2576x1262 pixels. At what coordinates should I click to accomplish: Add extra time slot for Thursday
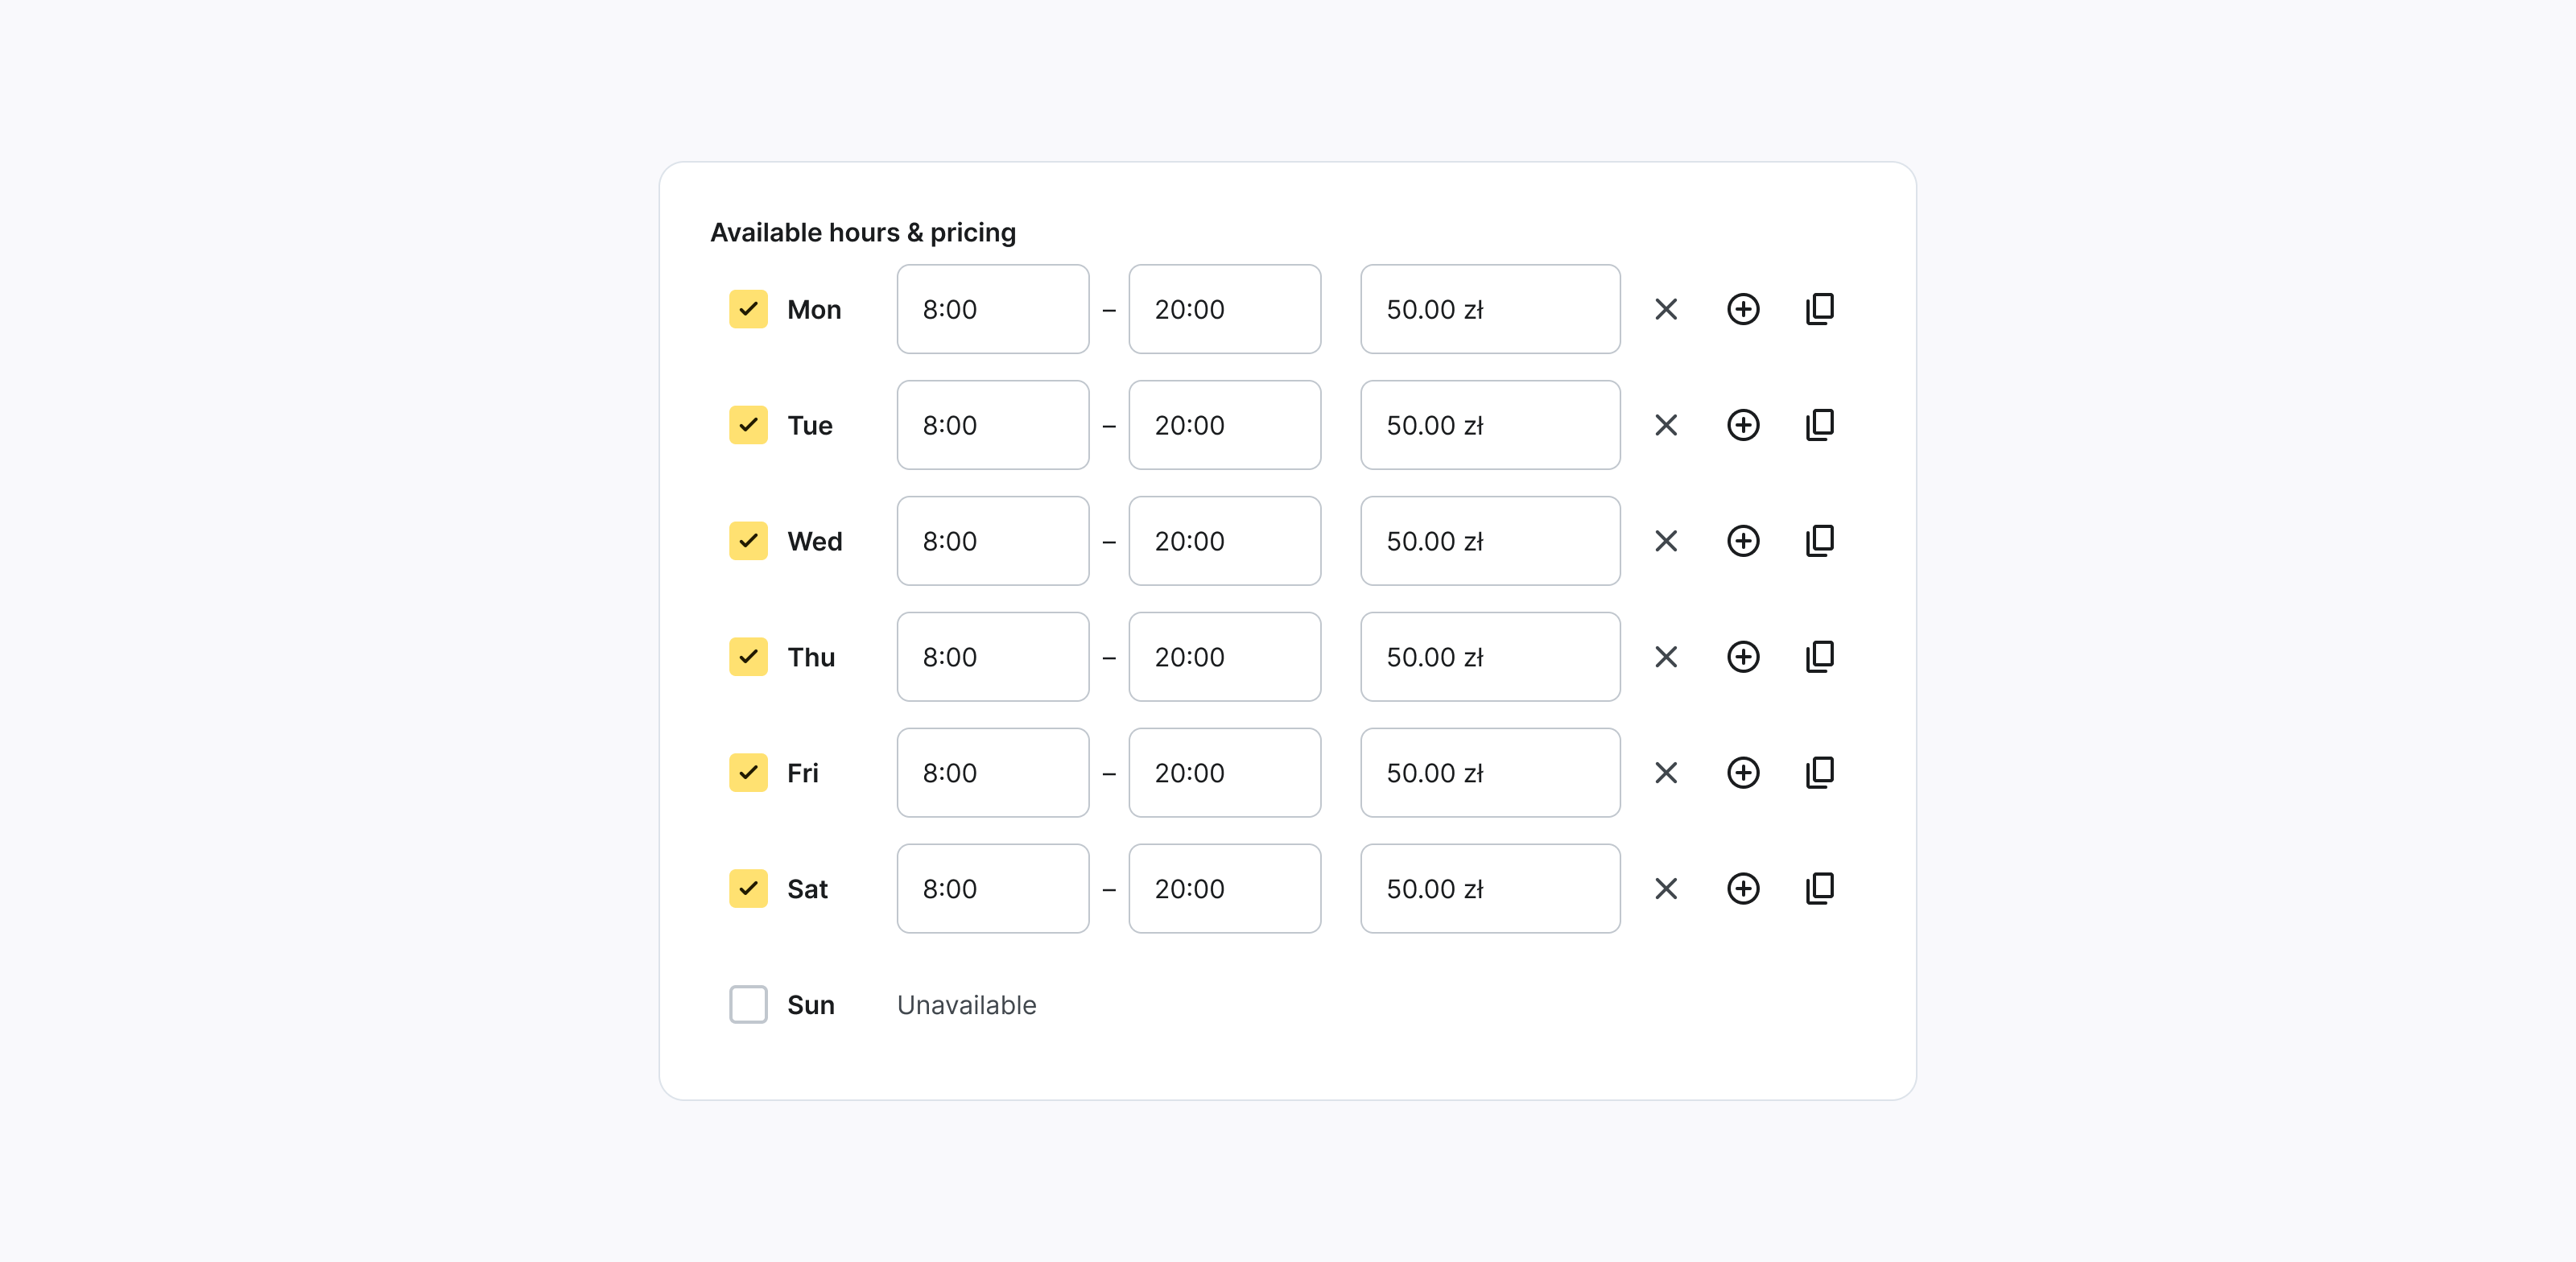click(x=1742, y=657)
